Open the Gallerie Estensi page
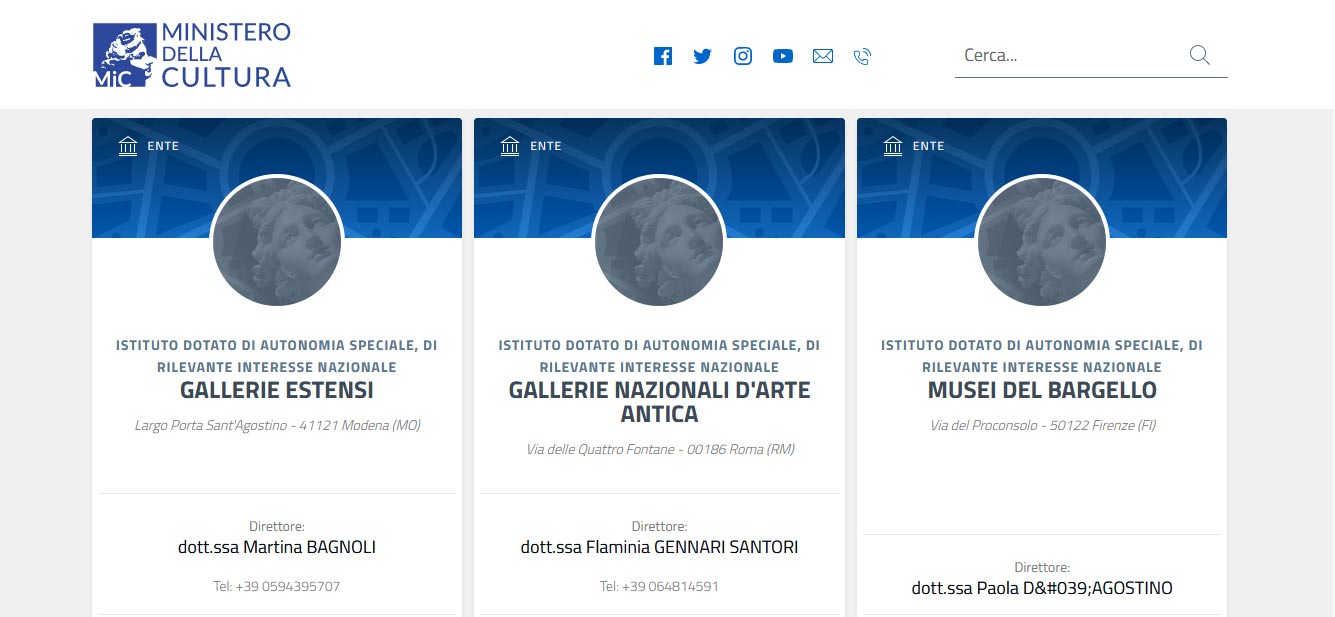 (276, 390)
